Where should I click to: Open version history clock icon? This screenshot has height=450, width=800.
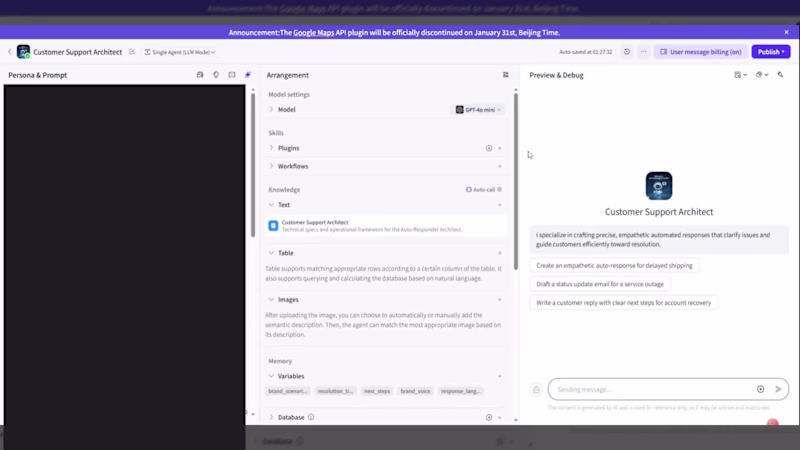coord(627,52)
